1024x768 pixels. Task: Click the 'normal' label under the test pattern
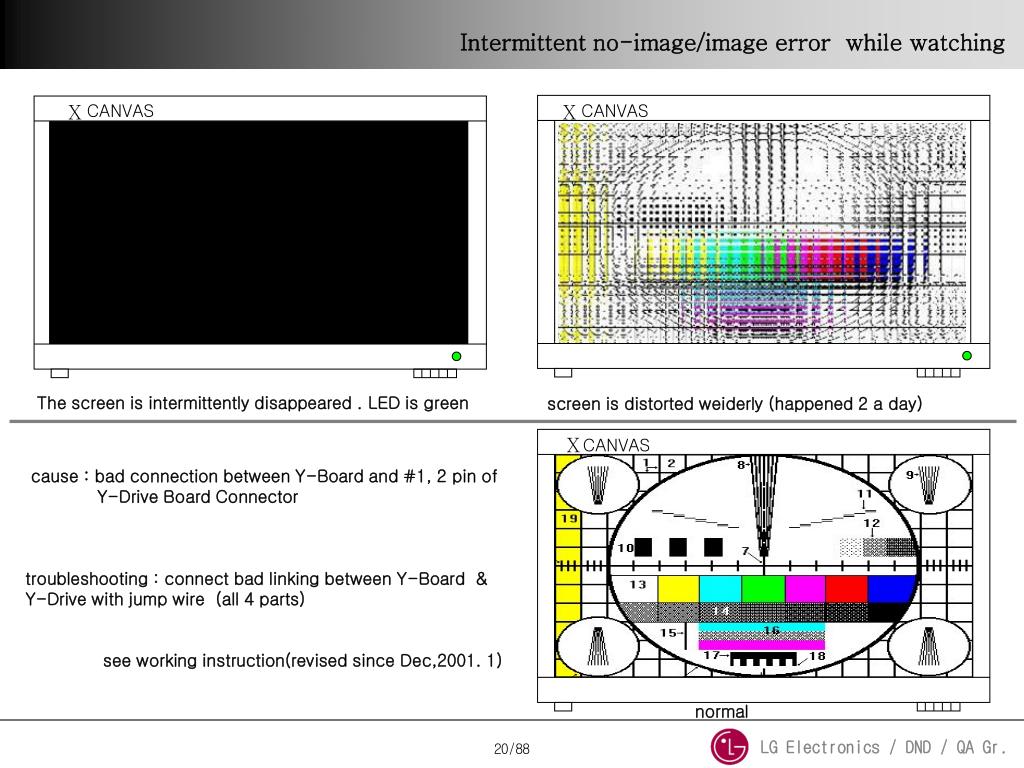click(x=722, y=711)
